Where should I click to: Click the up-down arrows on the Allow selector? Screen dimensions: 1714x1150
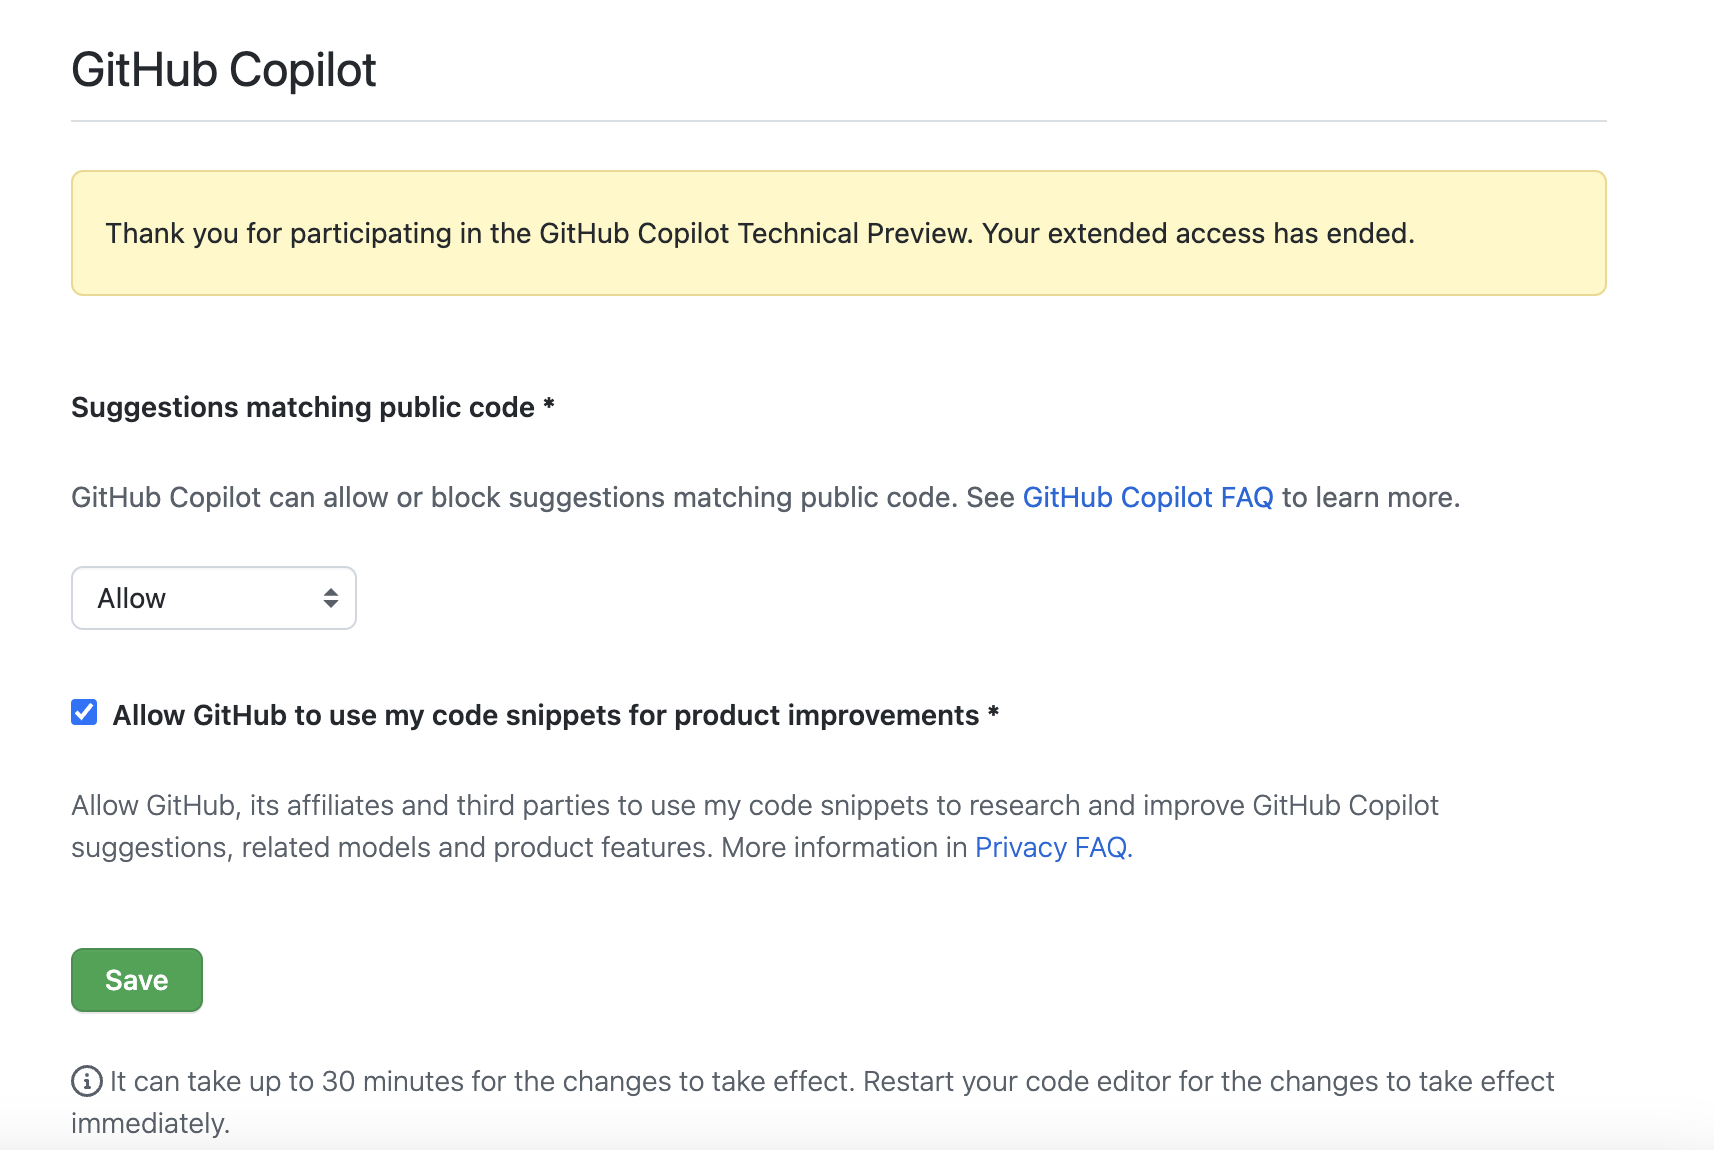(331, 598)
